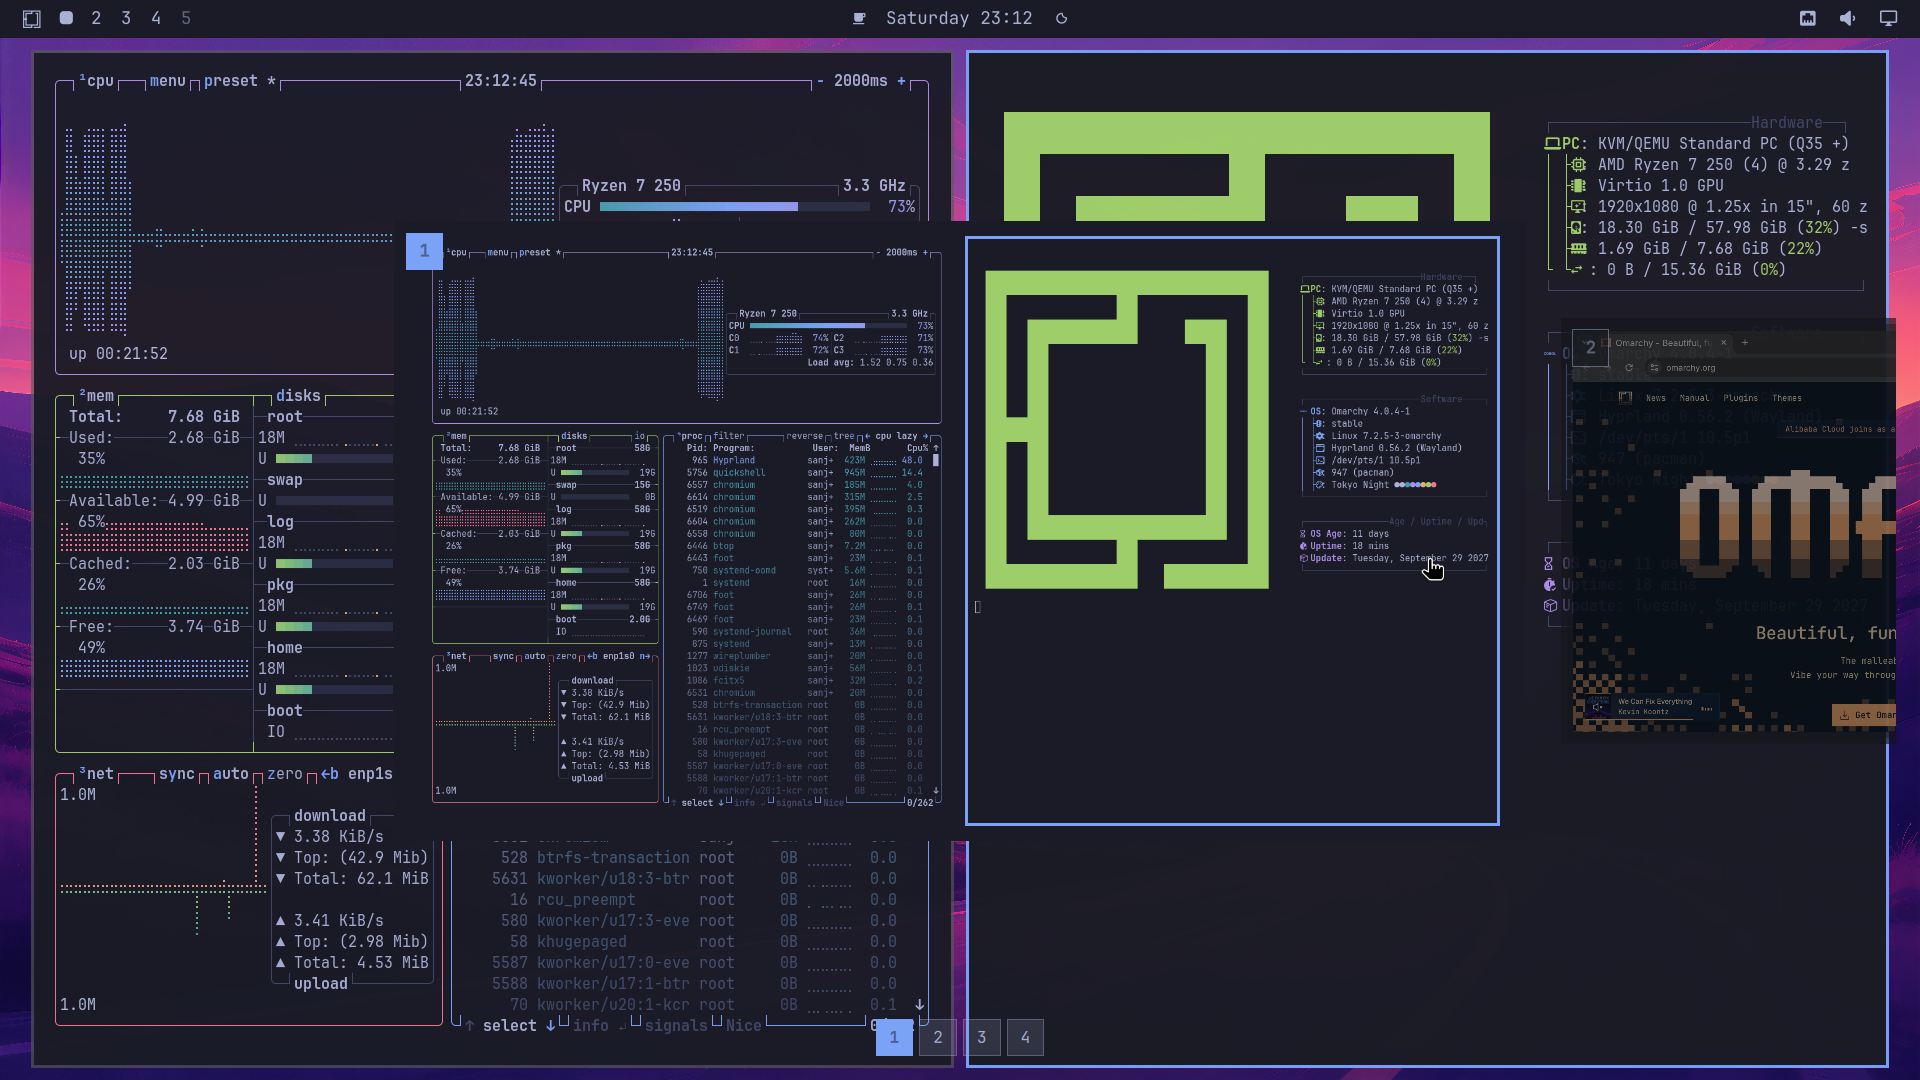The width and height of the screenshot is (1920, 1080).
Task: Click the active workspace dot in top bar
Action: click(66, 18)
